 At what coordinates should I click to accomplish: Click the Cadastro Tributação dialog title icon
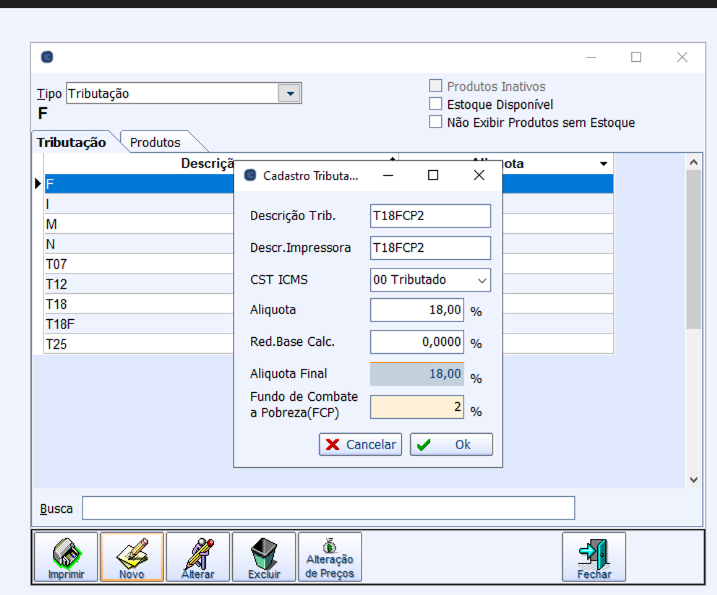click(250, 175)
